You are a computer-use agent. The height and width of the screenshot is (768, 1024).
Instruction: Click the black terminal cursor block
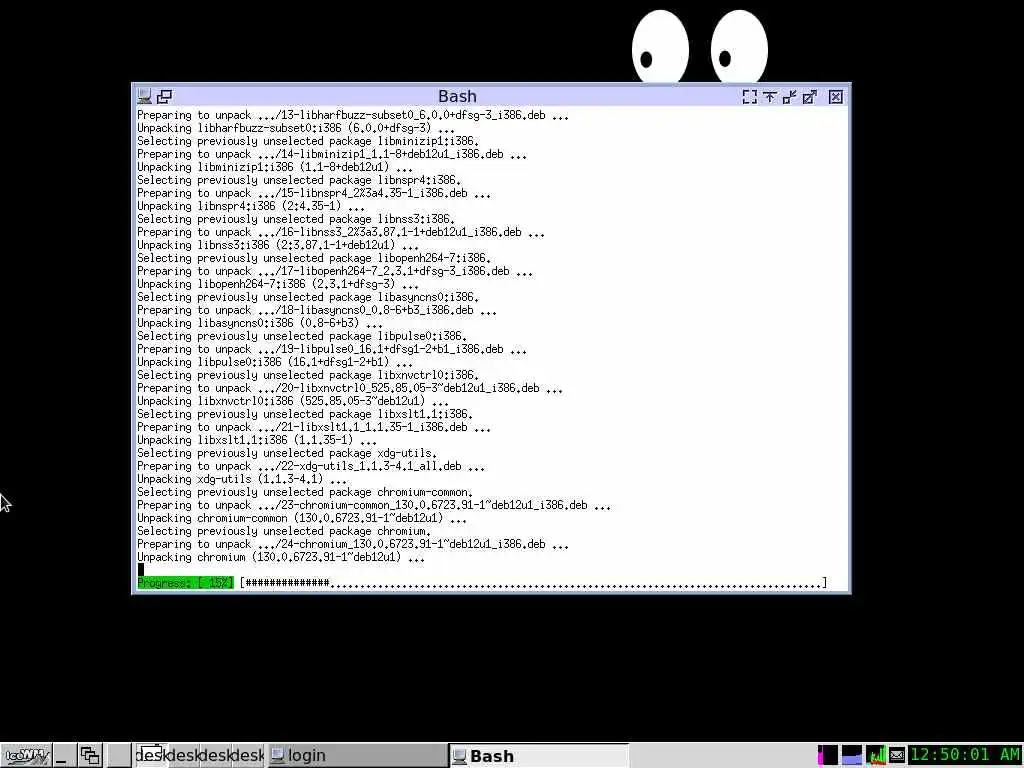[x=140, y=570]
